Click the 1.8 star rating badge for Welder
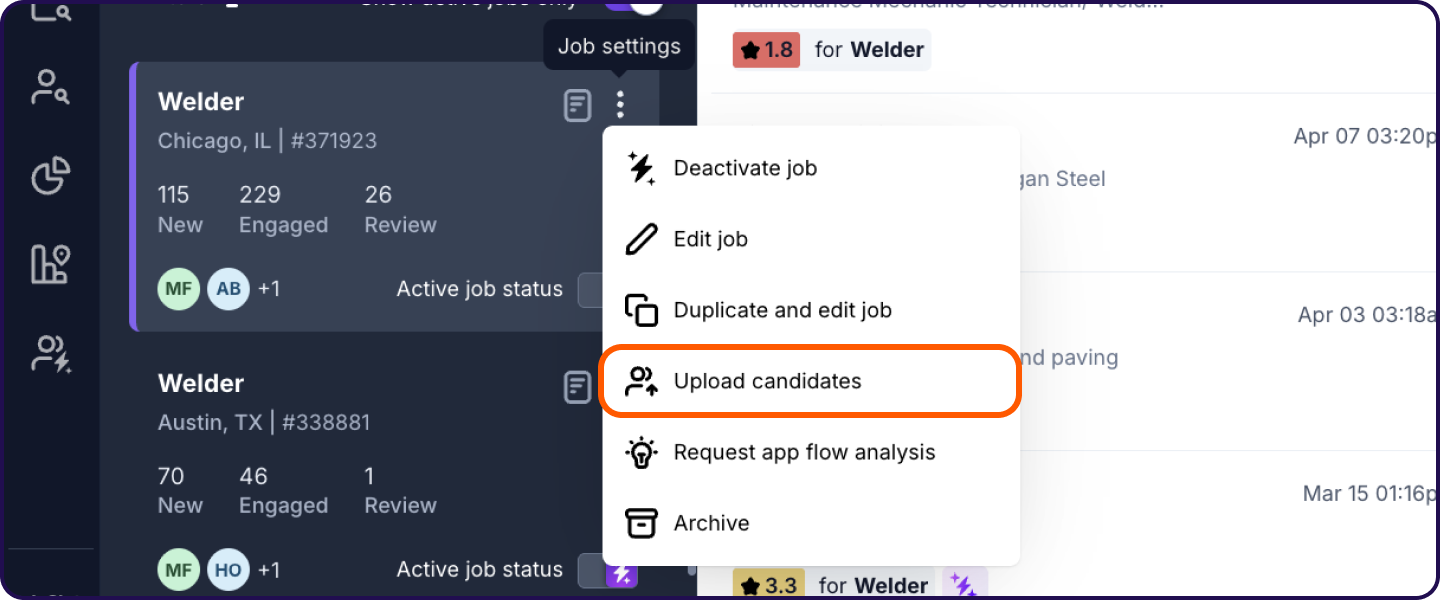This screenshot has width=1440, height=600. coord(766,49)
